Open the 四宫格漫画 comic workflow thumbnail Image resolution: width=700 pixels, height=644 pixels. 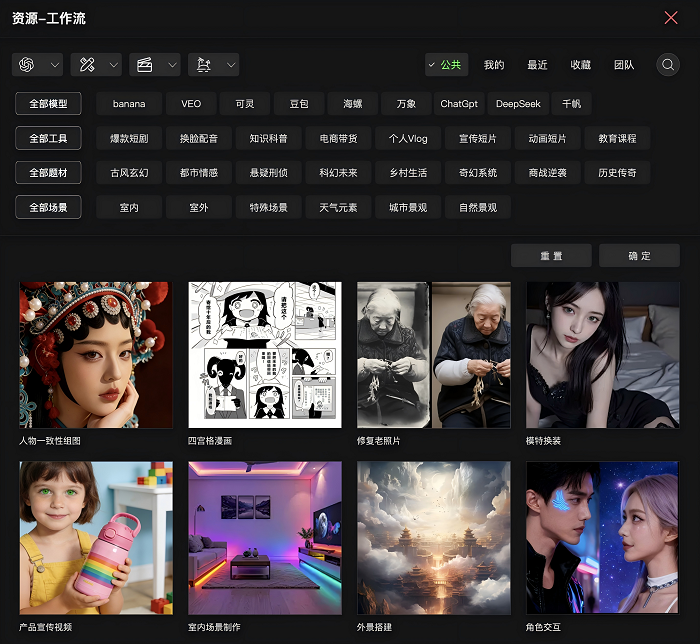coord(265,355)
